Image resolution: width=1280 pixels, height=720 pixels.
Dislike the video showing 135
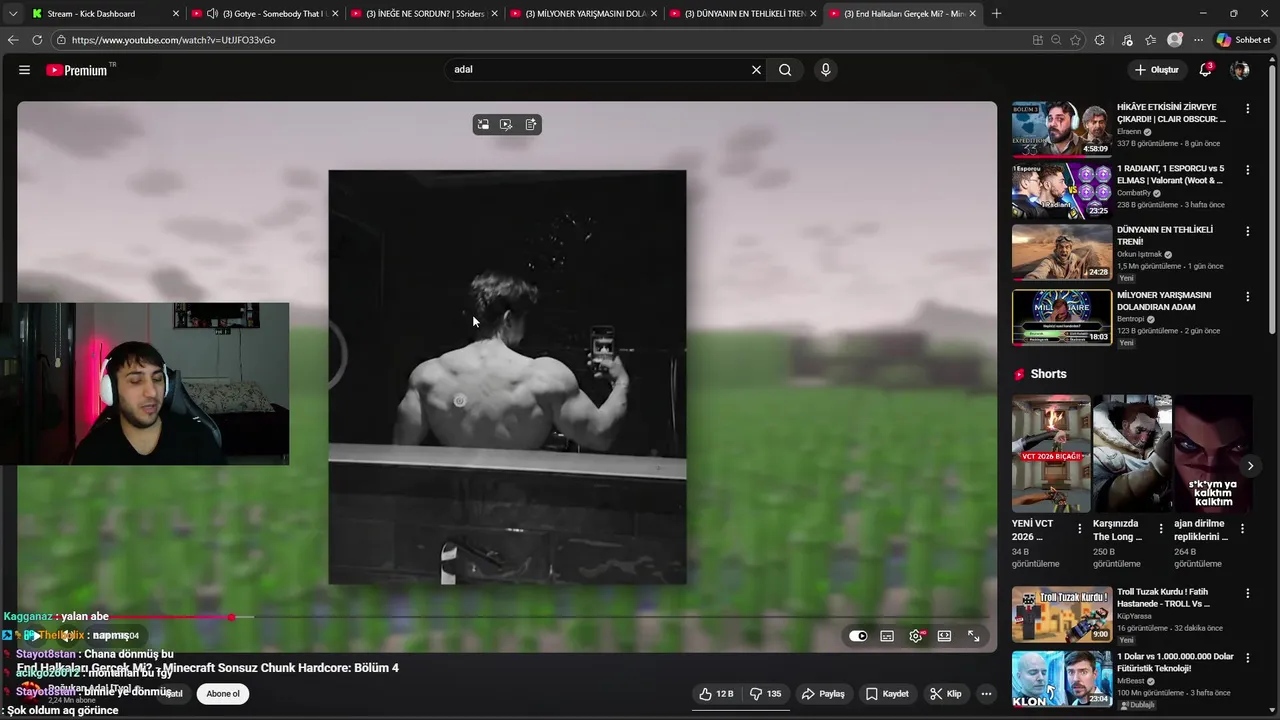[x=767, y=694]
